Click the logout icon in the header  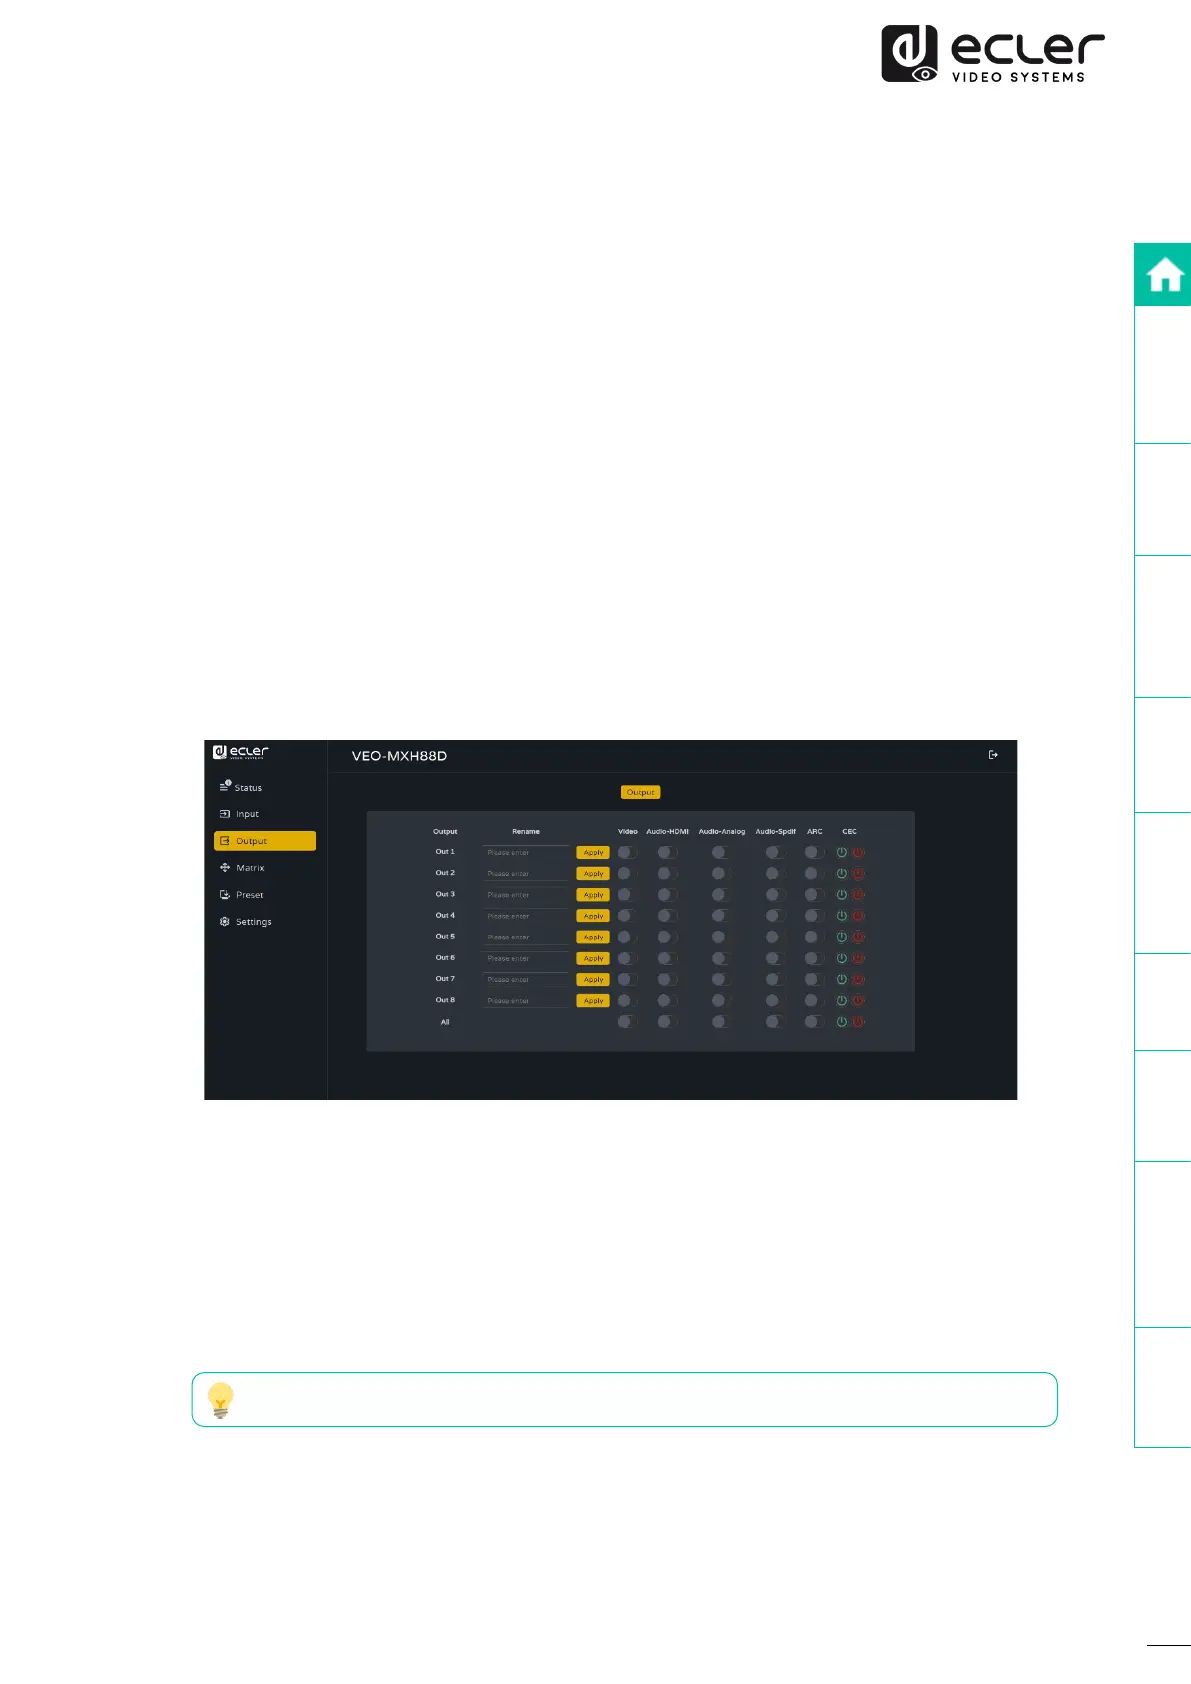(x=993, y=755)
